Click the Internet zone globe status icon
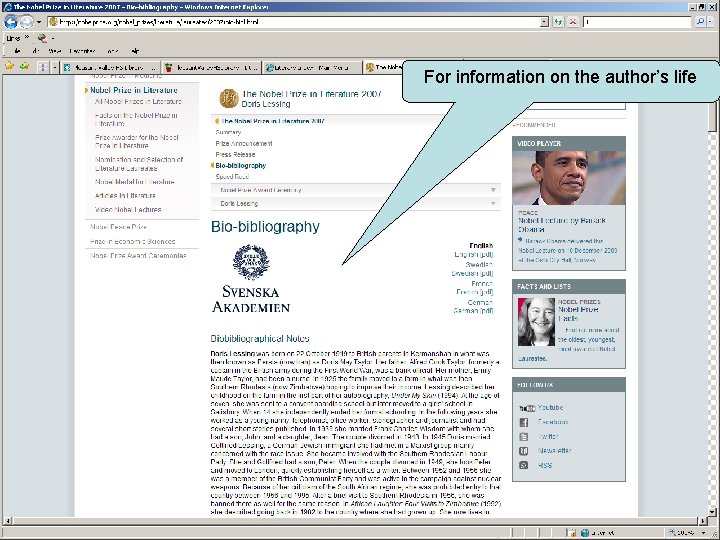720x540 pixels. pos(585,533)
